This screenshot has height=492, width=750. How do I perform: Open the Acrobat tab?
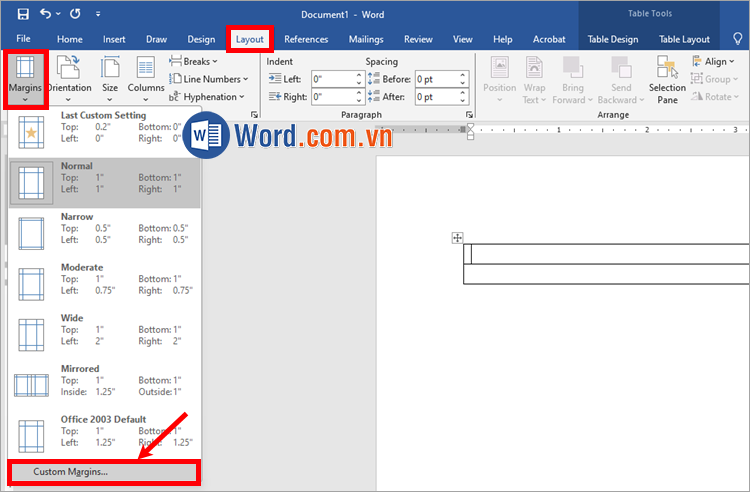coord(549,39)
